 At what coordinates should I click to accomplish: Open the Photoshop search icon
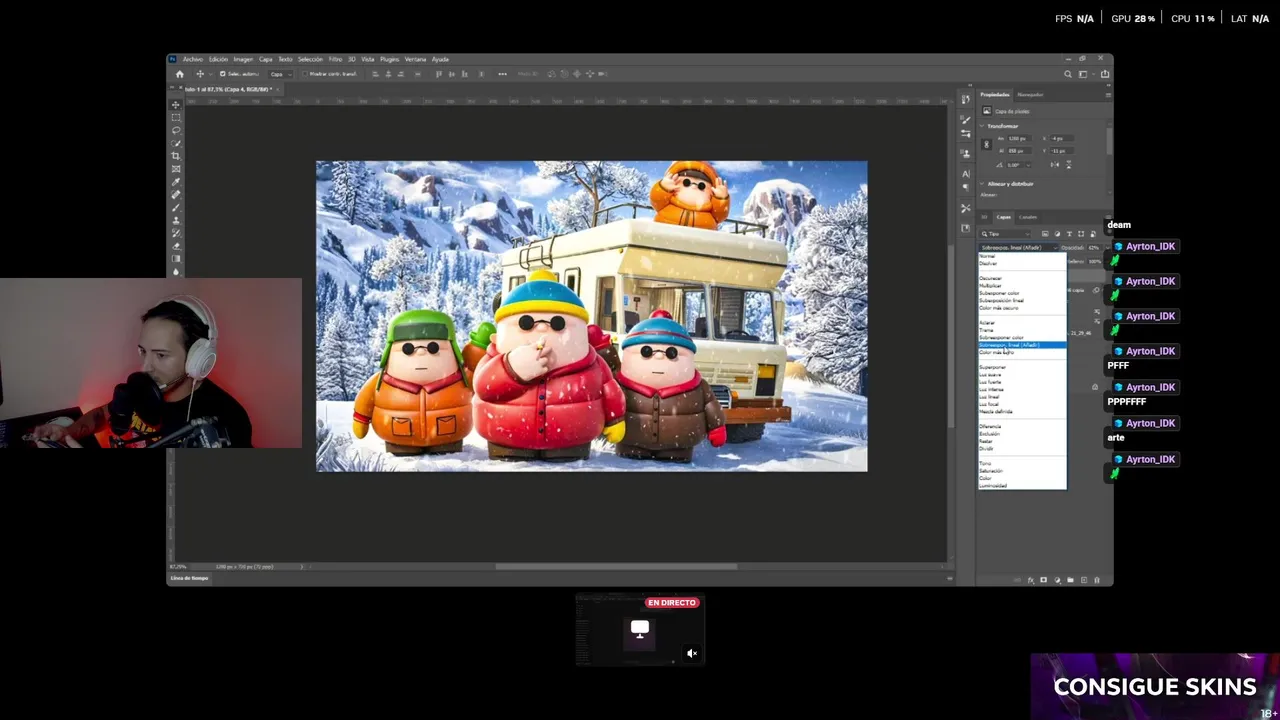pyautogui.click(x=1068, y=74)
